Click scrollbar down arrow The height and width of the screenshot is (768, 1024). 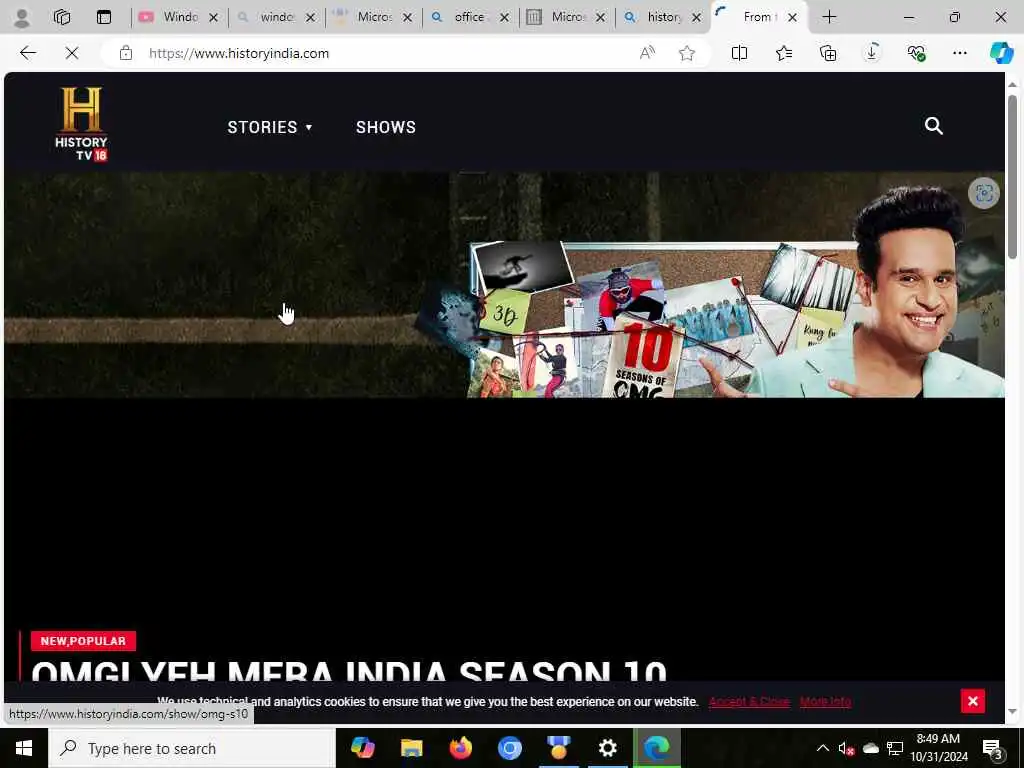point(1012,711)
